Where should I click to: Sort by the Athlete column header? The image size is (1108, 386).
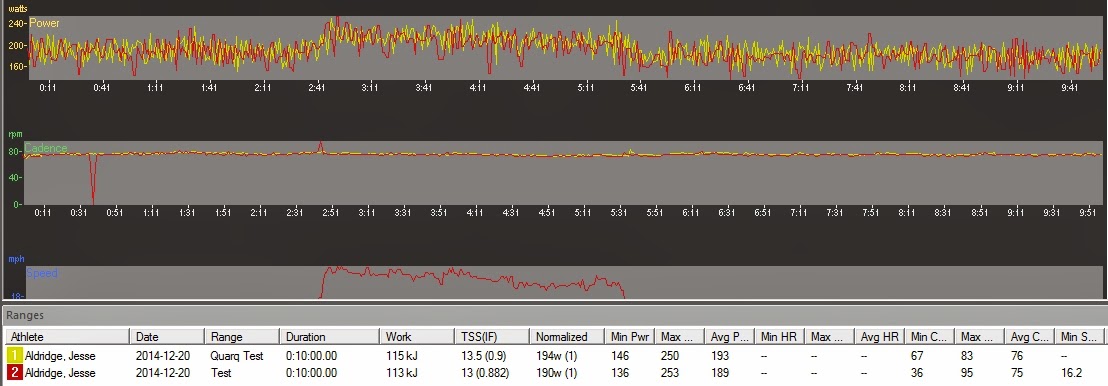point(67,337)
